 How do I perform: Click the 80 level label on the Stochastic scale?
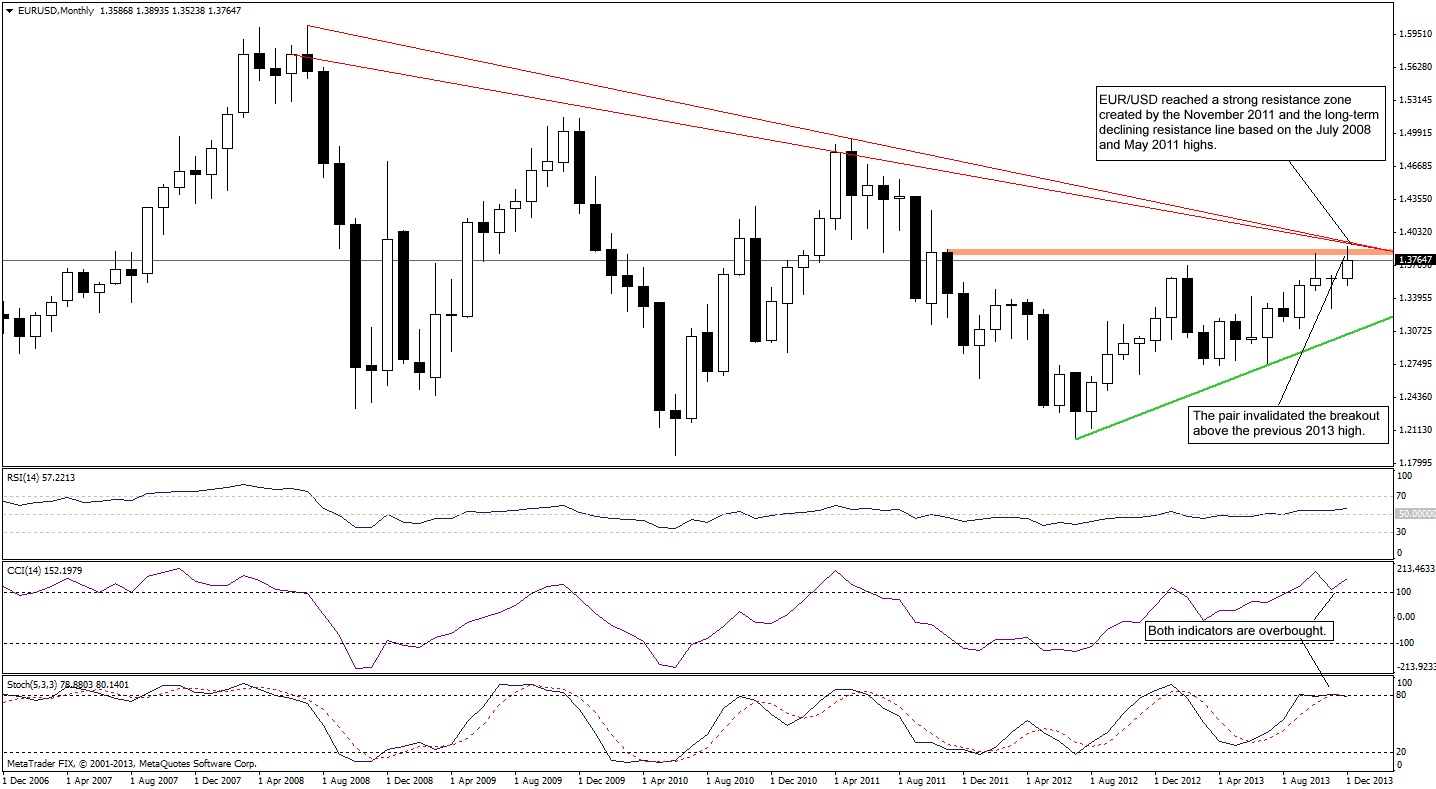(1403, 695)
